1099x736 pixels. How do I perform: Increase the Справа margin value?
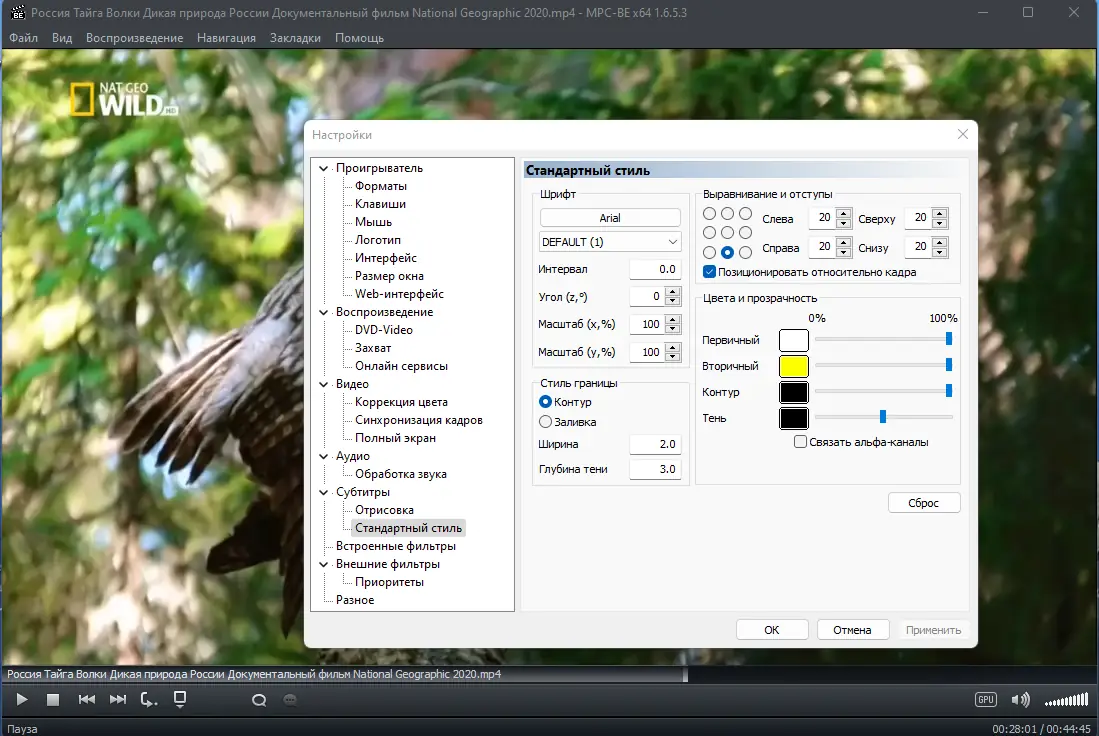tap(844, 242)
